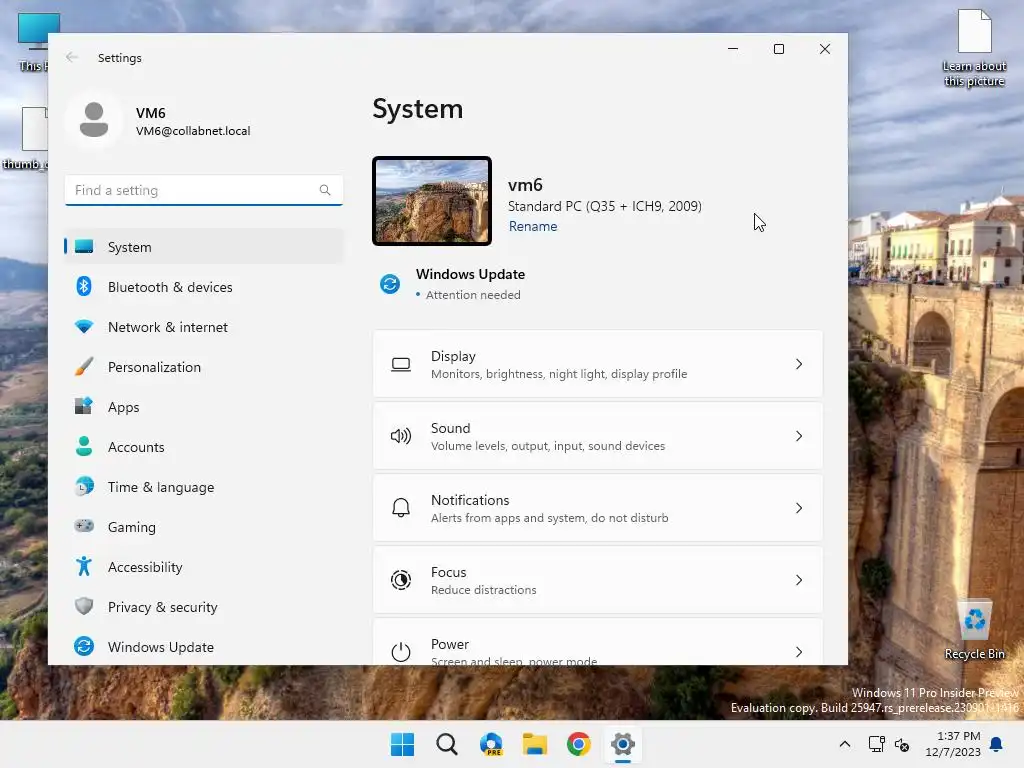This screenshot has width=1024, height=768.
Task: Click the network tray icon
Action: (876, 744)
